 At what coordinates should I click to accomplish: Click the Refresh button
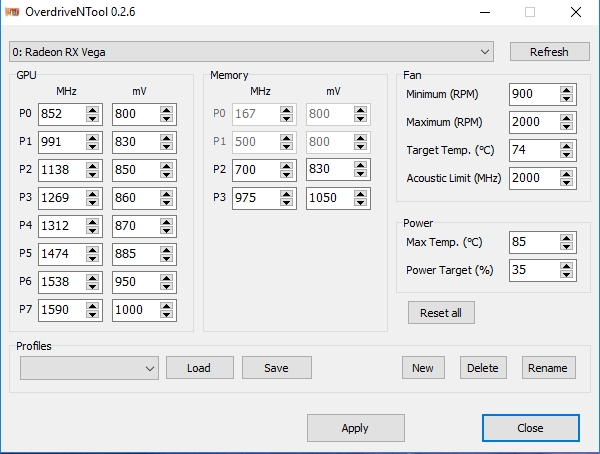(549, 52)
